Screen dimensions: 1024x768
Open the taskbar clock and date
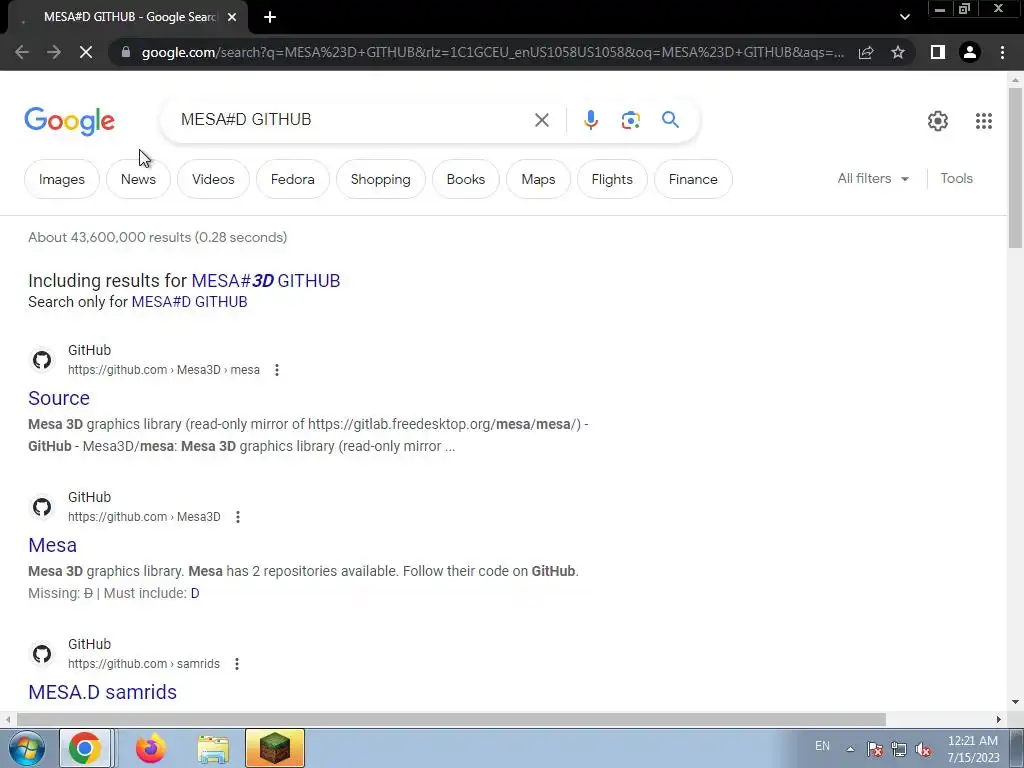pos(973,749)
